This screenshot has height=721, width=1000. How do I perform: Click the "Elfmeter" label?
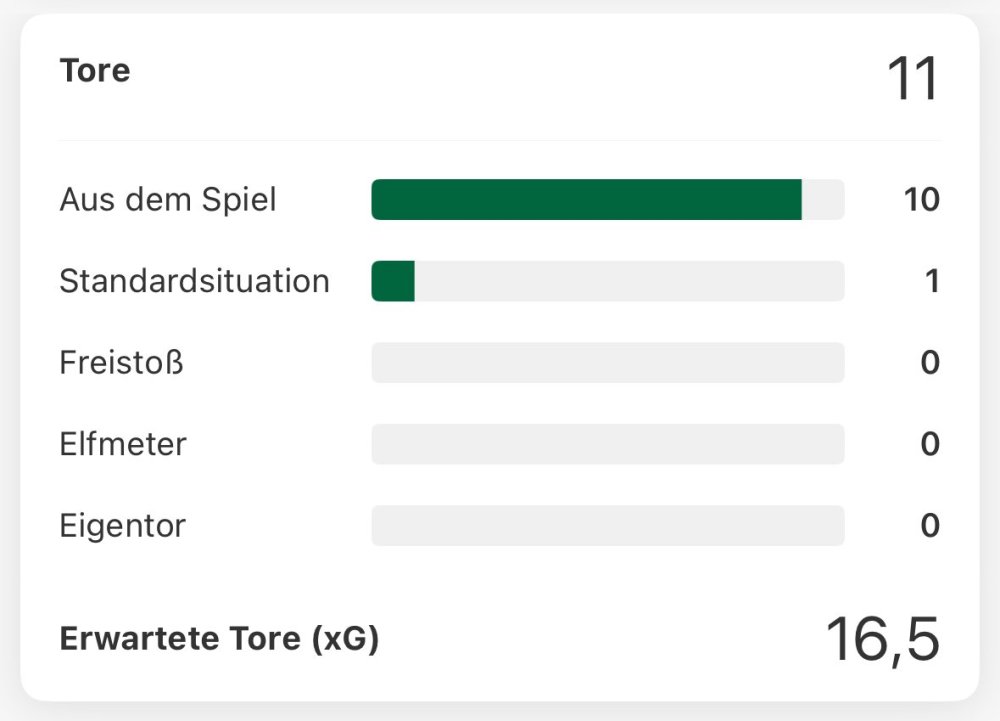(x=123, y=444)
